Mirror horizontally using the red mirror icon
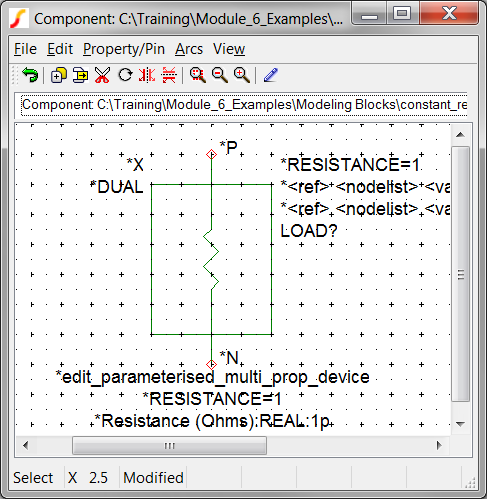 (x=147, y=75)
